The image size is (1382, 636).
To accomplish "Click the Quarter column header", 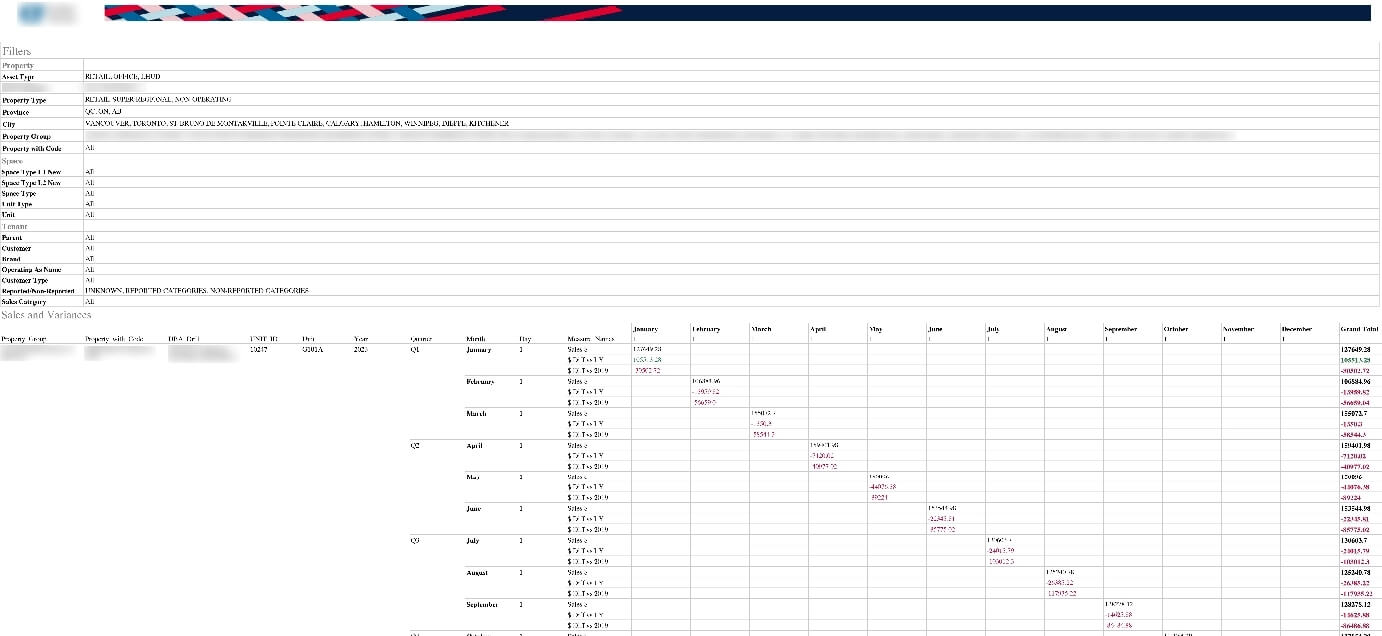I will (421, 339).
